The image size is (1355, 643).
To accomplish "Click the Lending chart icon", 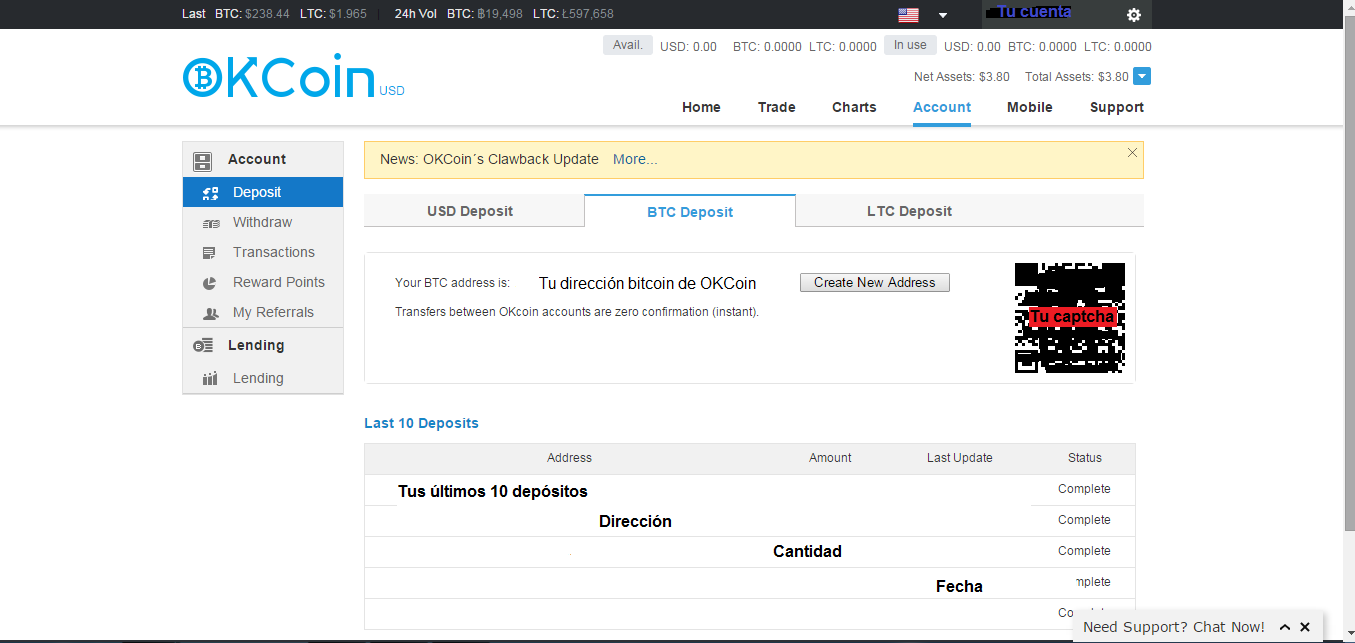I will [x=210, y=379].
